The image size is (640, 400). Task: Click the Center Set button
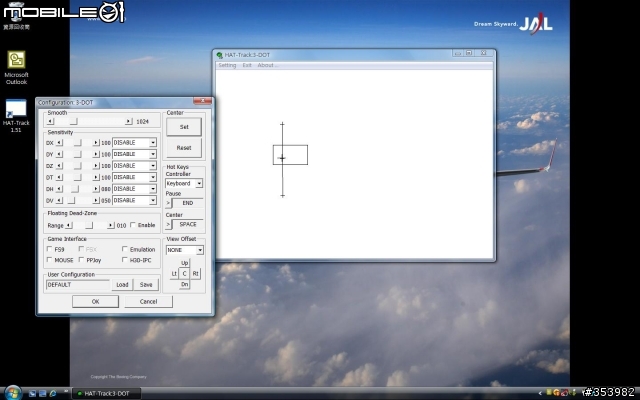click(184, 127)
